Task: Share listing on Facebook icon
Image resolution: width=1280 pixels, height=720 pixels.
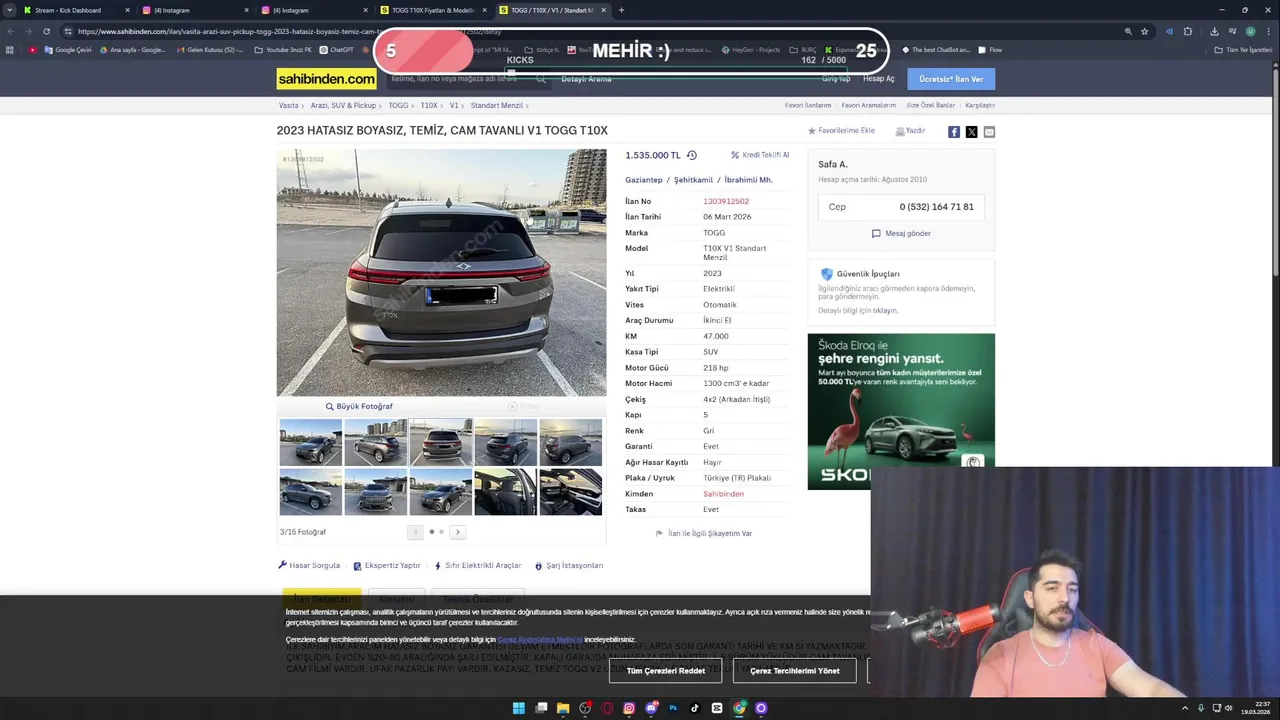Action: [x=954, y=132]
